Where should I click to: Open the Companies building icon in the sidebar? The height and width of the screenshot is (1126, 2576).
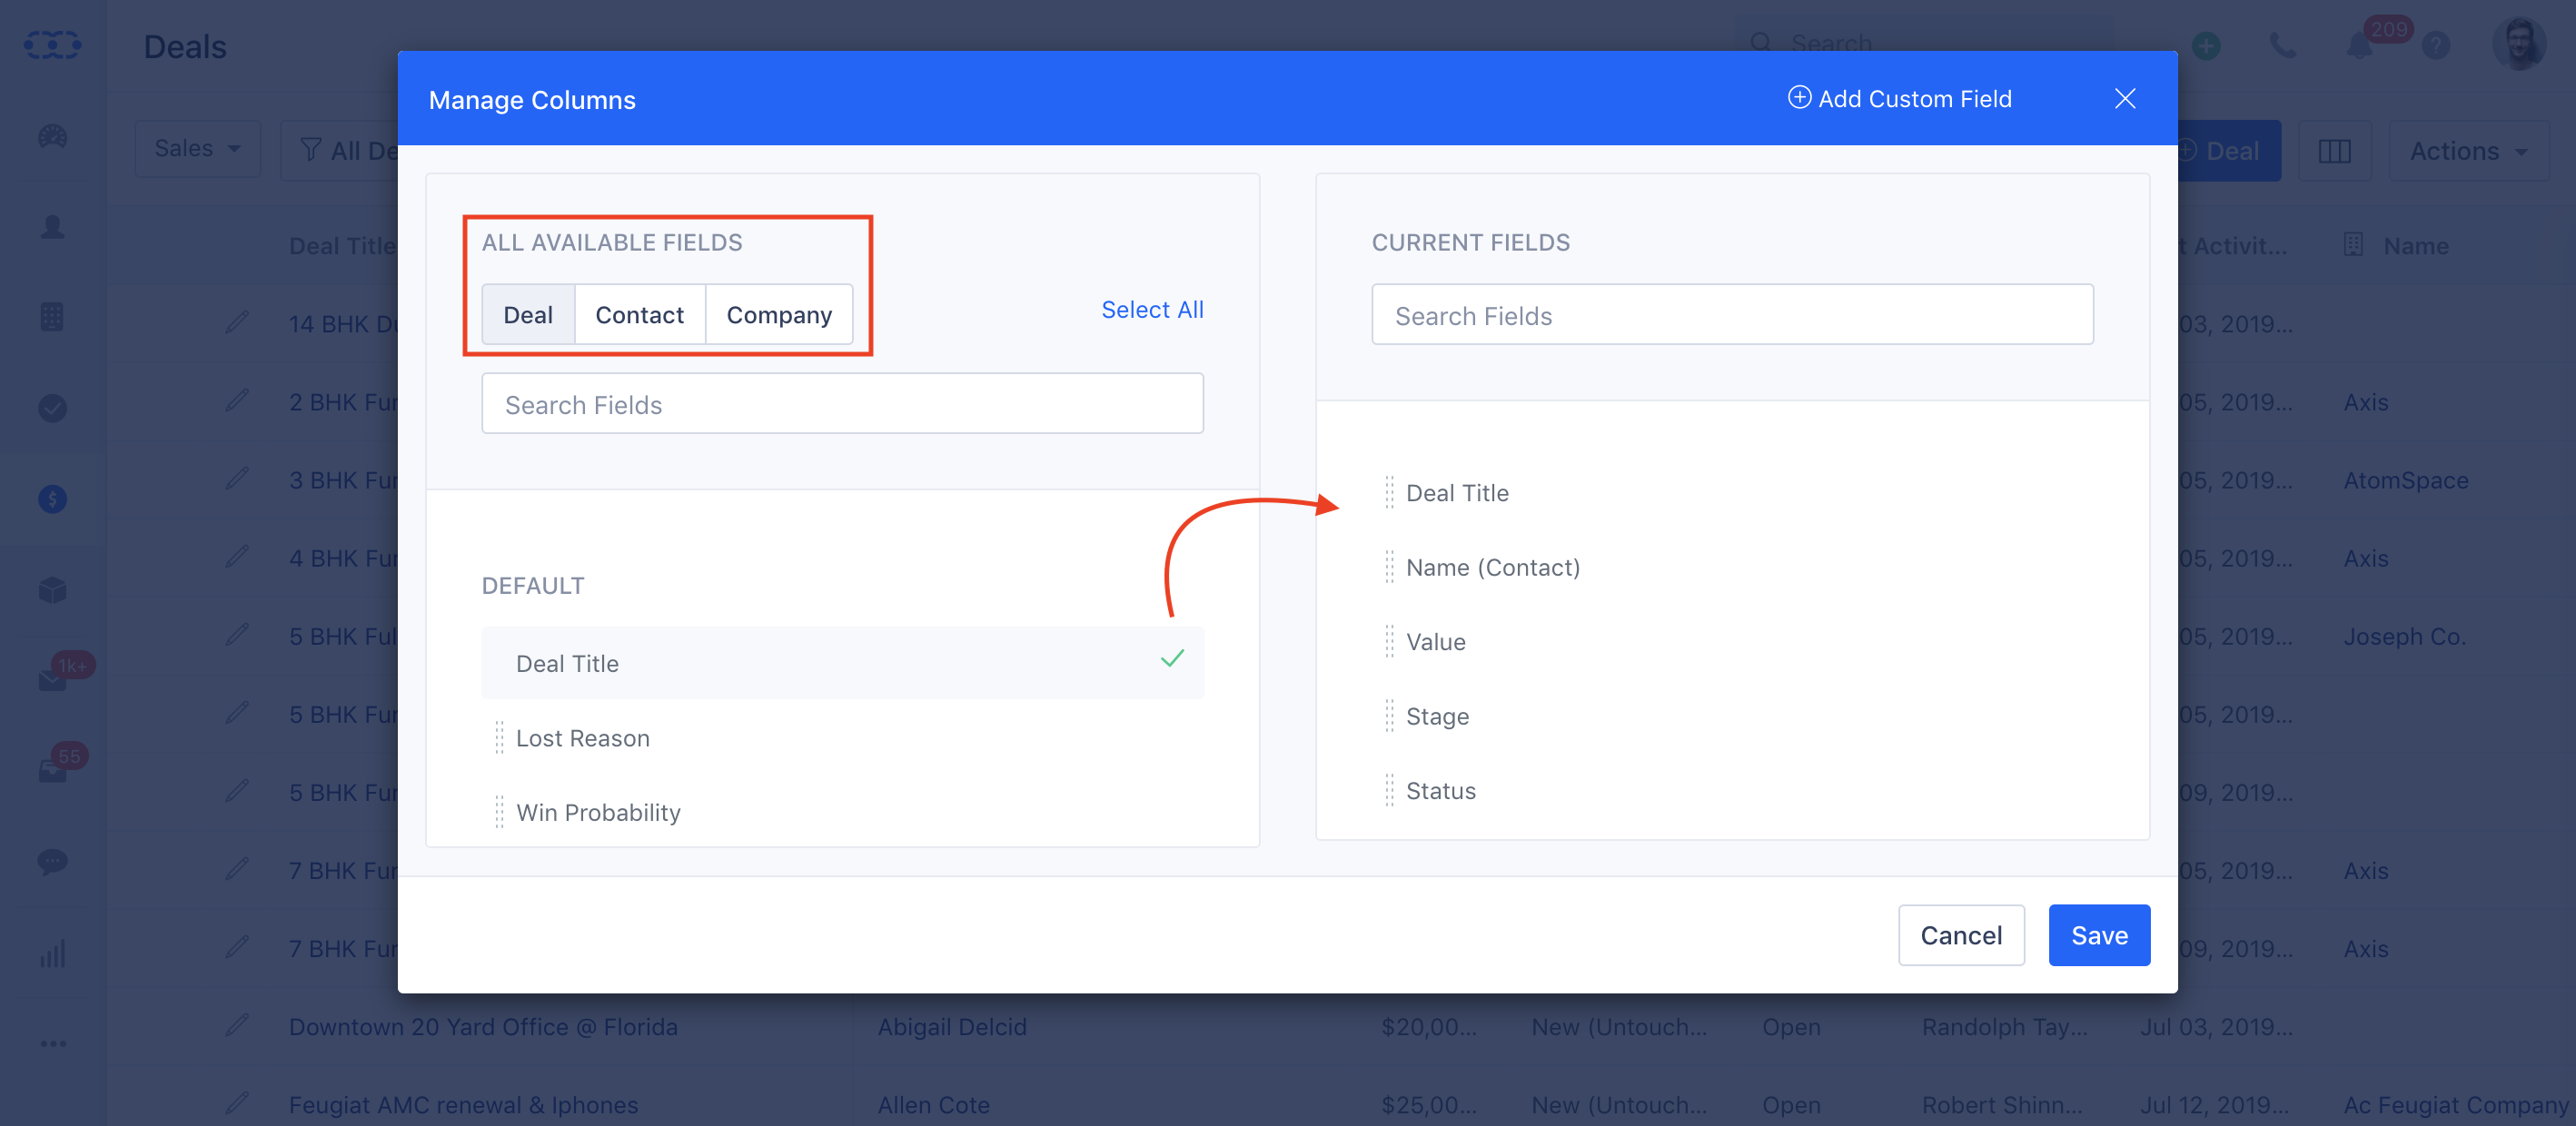coord(52,317)
